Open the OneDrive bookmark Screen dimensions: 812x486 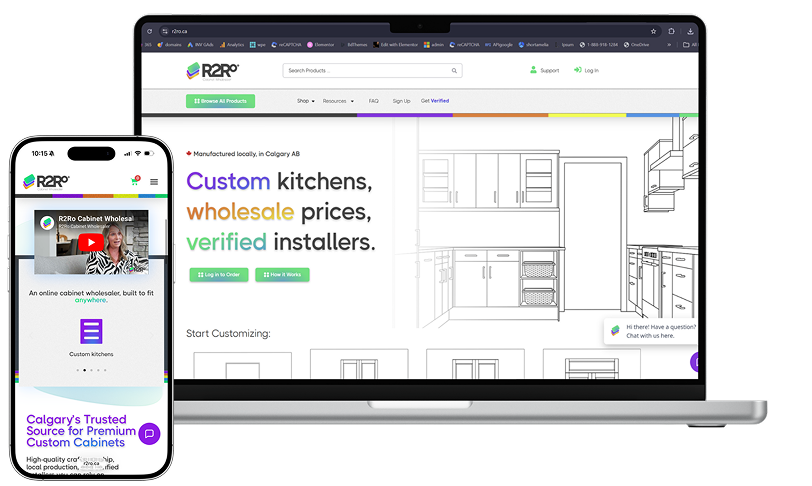[x=636, y=45]
